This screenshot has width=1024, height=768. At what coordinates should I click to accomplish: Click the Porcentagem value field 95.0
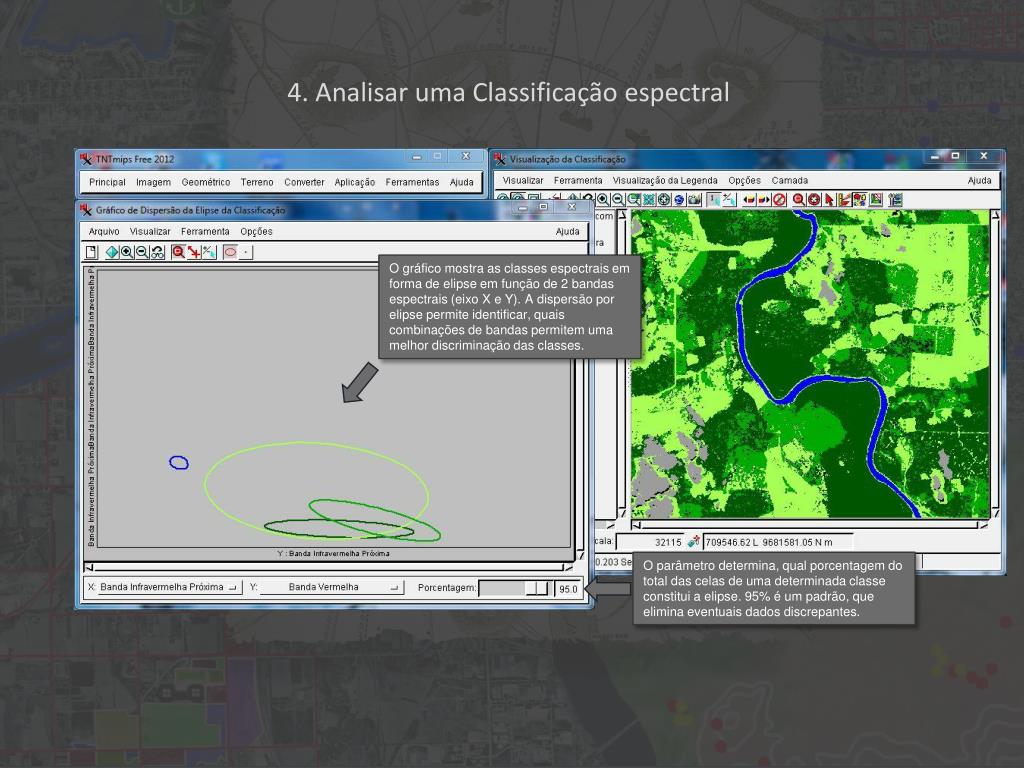click(x=568, y=588)
